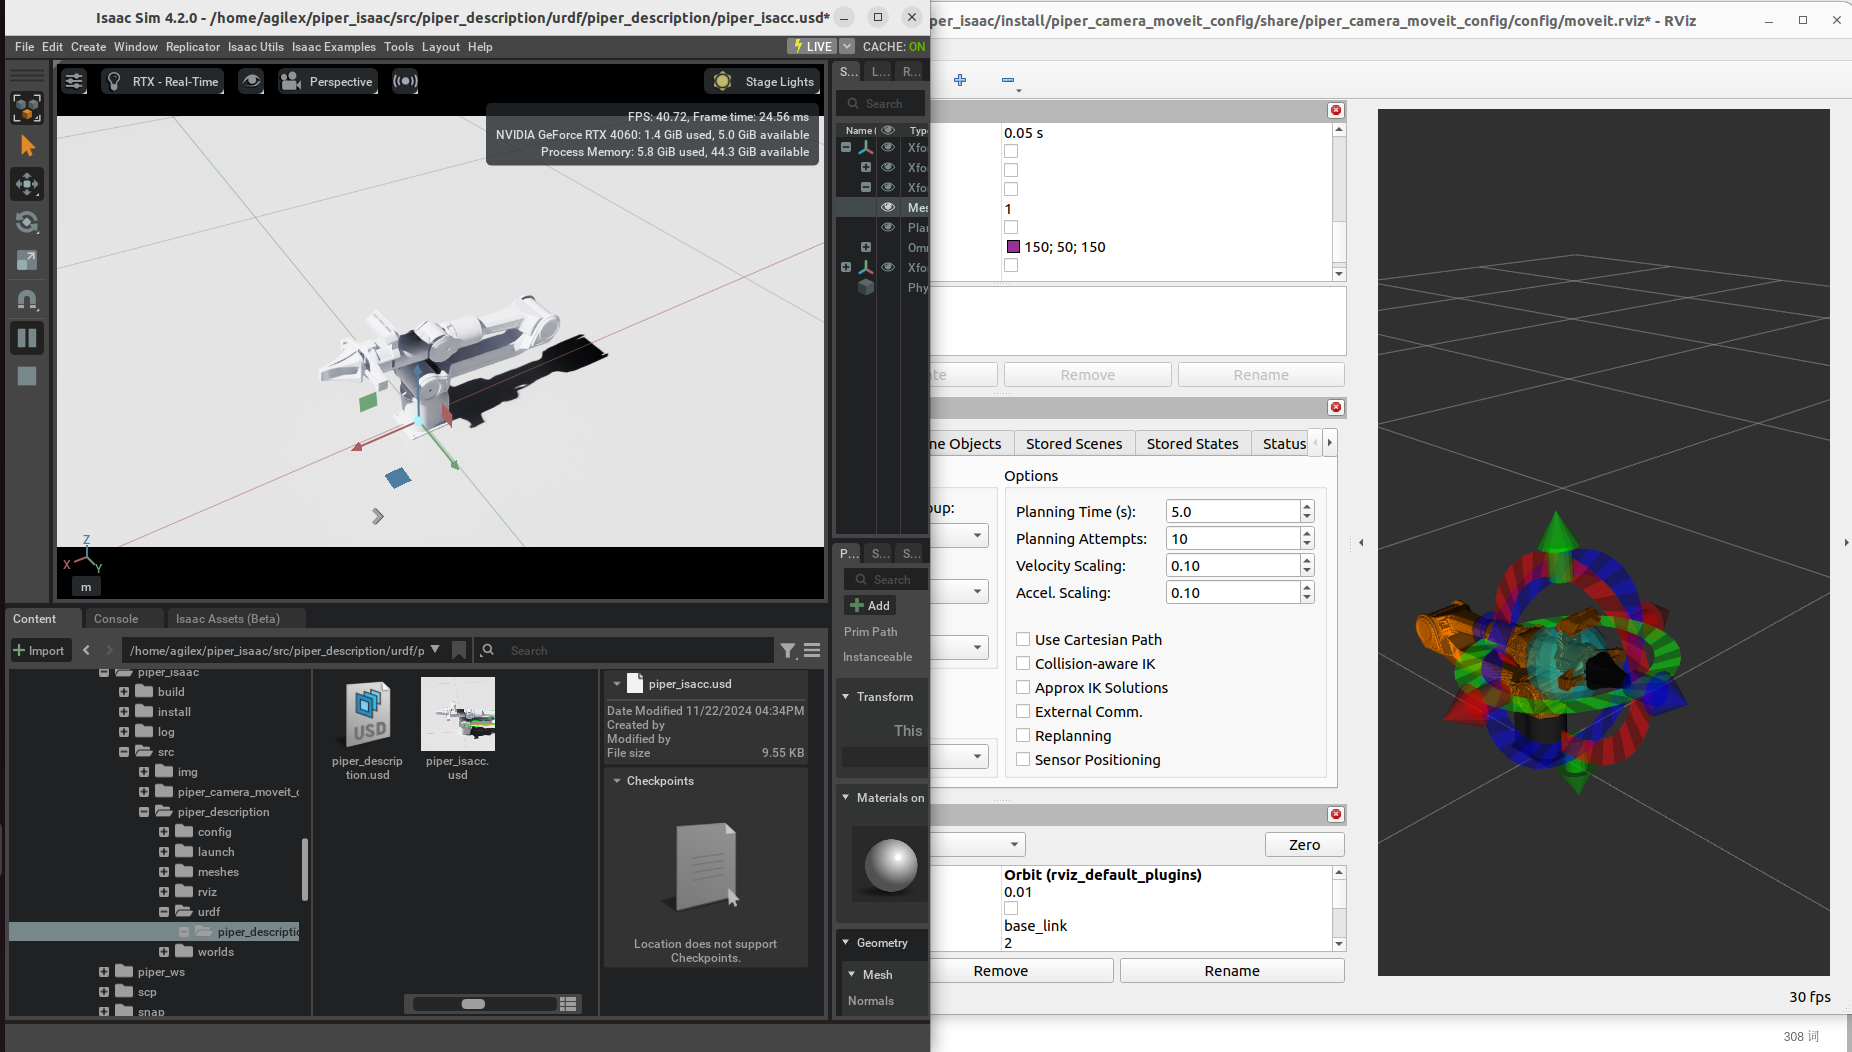The width and height of the screenshot is (1852, 1052).
Task: Open the viewport settings sliders icon
Action: click(74, 82)
